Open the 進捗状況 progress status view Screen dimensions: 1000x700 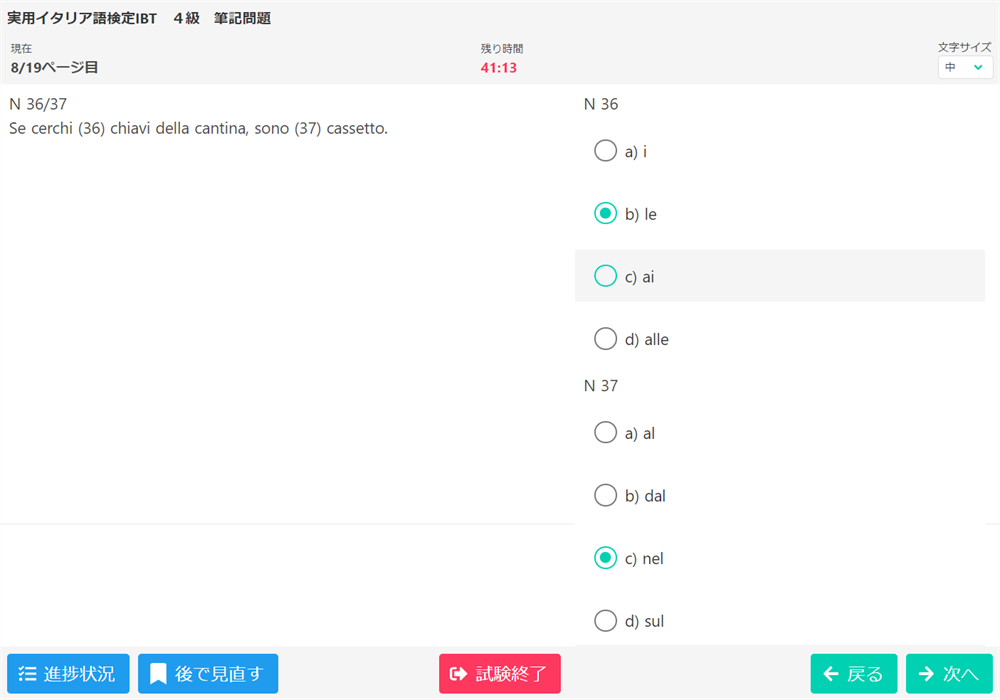(x=68, y=674)
